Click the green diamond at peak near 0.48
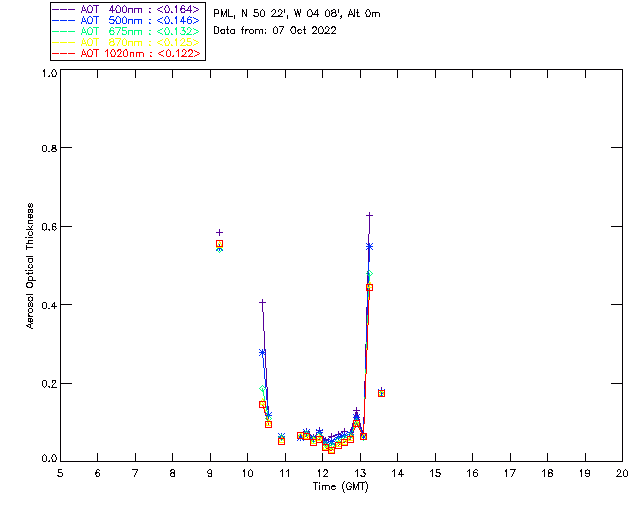This screenshot has height=512, width=640. pos(369,274)
